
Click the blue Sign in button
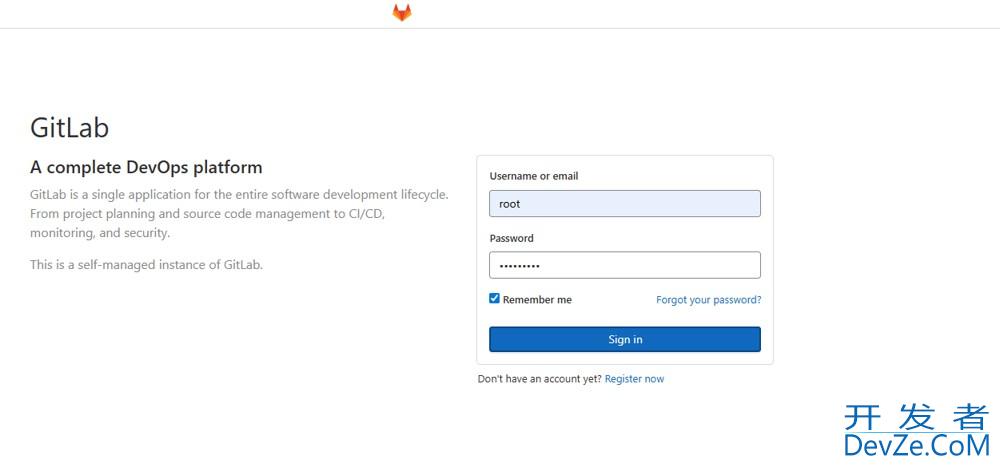(x=624, y=339)
